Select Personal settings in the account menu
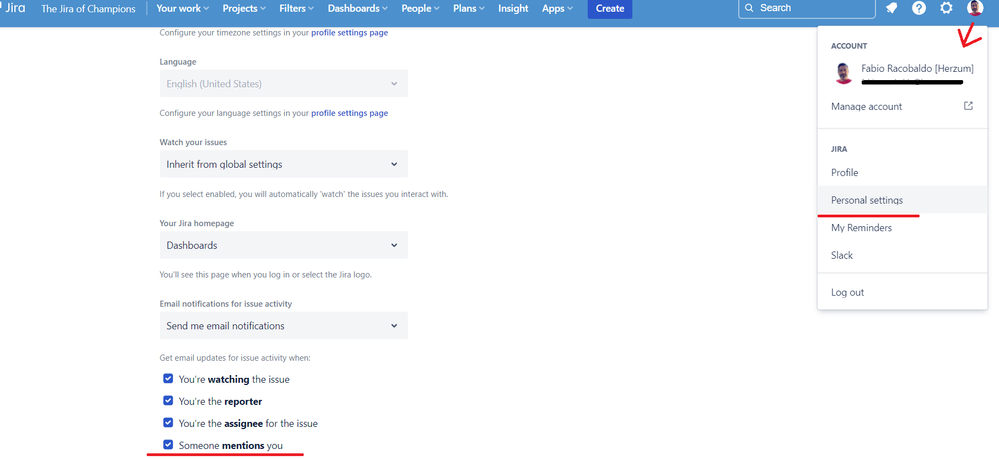 point(902,200)
